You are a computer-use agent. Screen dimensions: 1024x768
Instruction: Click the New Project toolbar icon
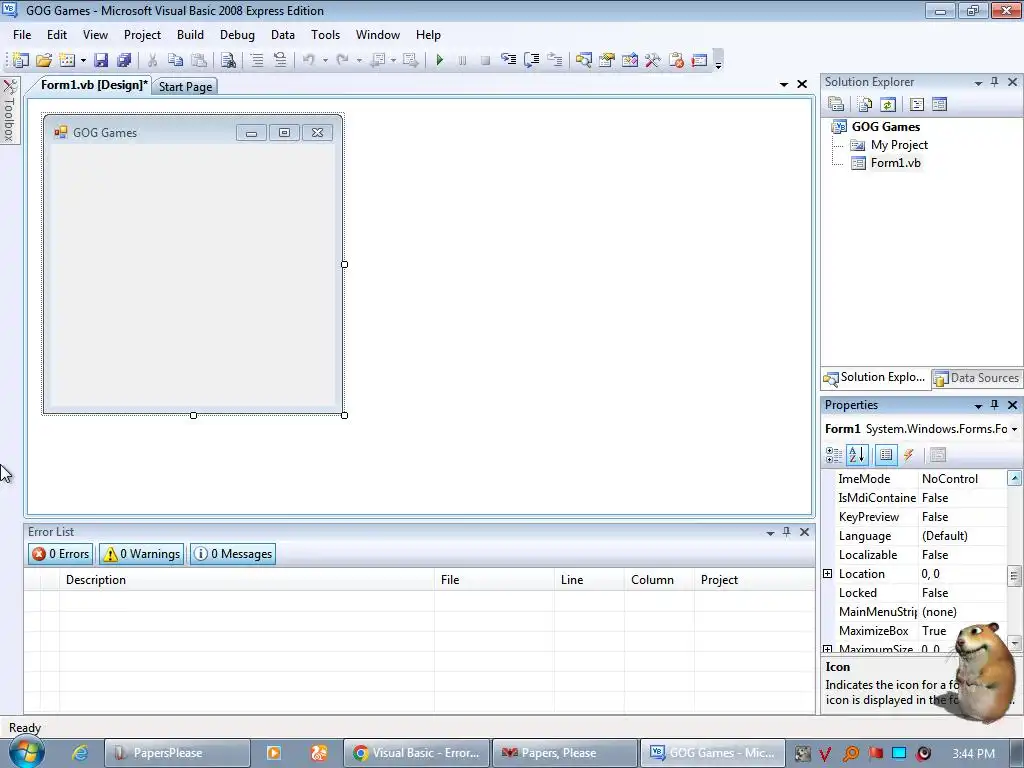tap(20, 60)
